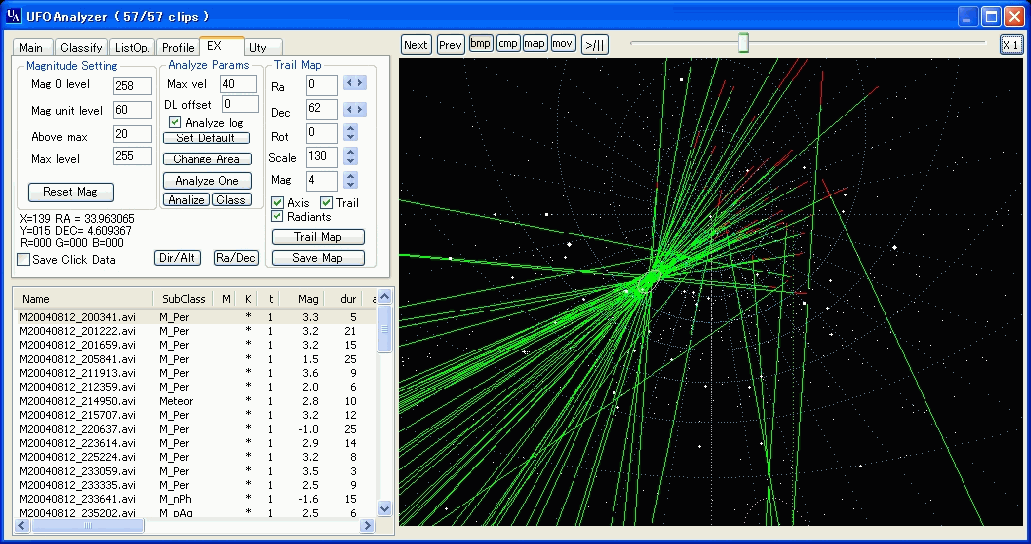Open the Classify tab

[x=80, y=48]
